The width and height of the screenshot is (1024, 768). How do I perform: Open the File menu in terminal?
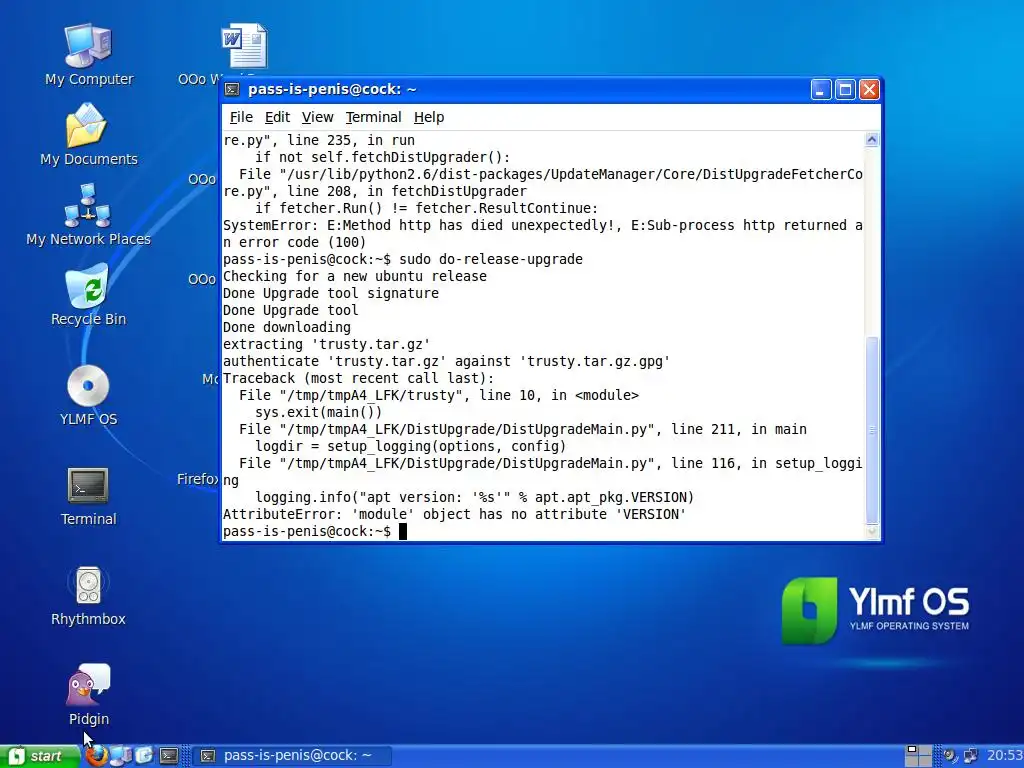[241, 118]
